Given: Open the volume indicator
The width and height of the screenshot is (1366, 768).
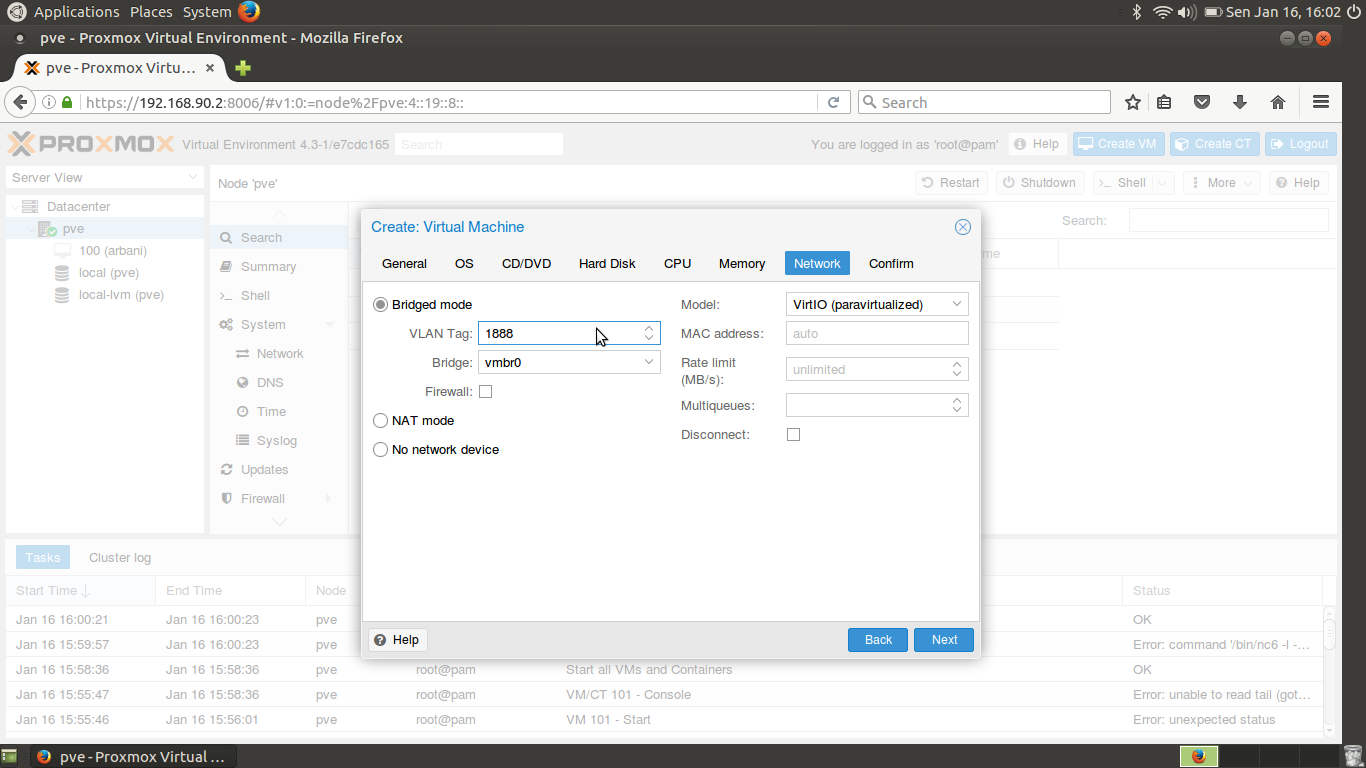Looking at the screenshot, I should click(x=1187, y=12).
